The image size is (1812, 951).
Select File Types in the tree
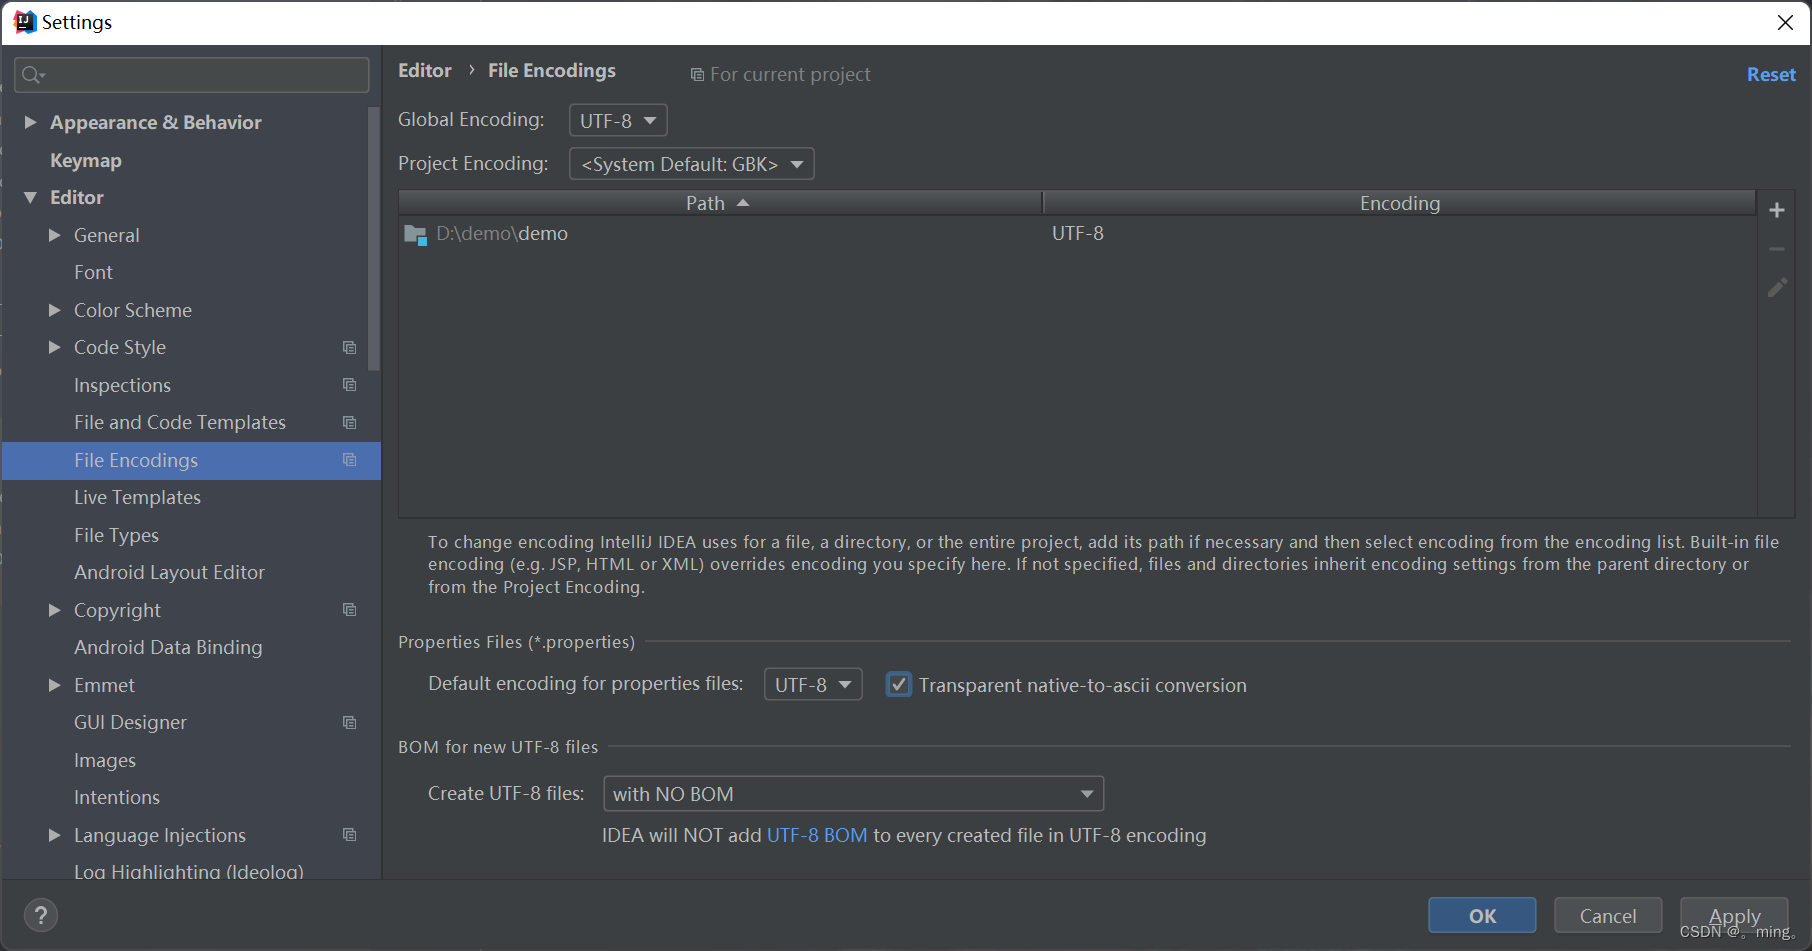tap(116, 535)
